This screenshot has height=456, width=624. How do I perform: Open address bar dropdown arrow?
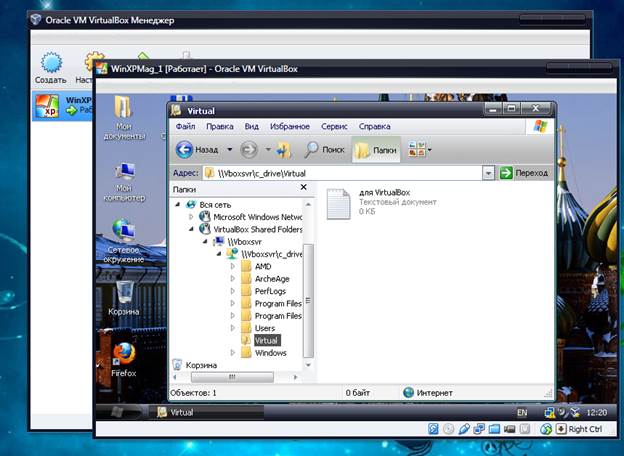point(488,173)
